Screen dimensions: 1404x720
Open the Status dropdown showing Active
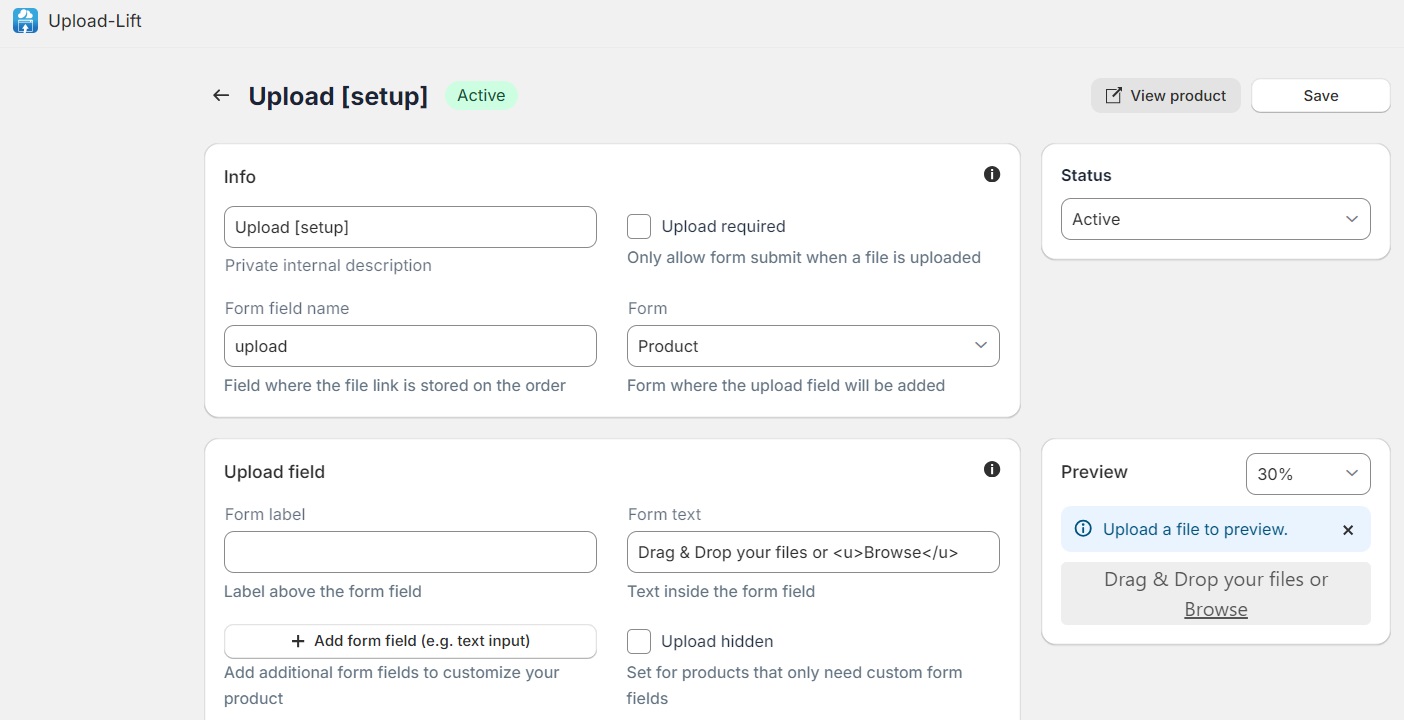point(1215,219)
